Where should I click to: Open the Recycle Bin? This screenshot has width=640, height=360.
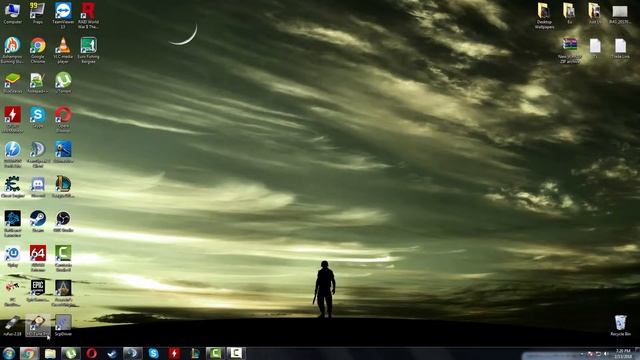[x=620, y=325]
